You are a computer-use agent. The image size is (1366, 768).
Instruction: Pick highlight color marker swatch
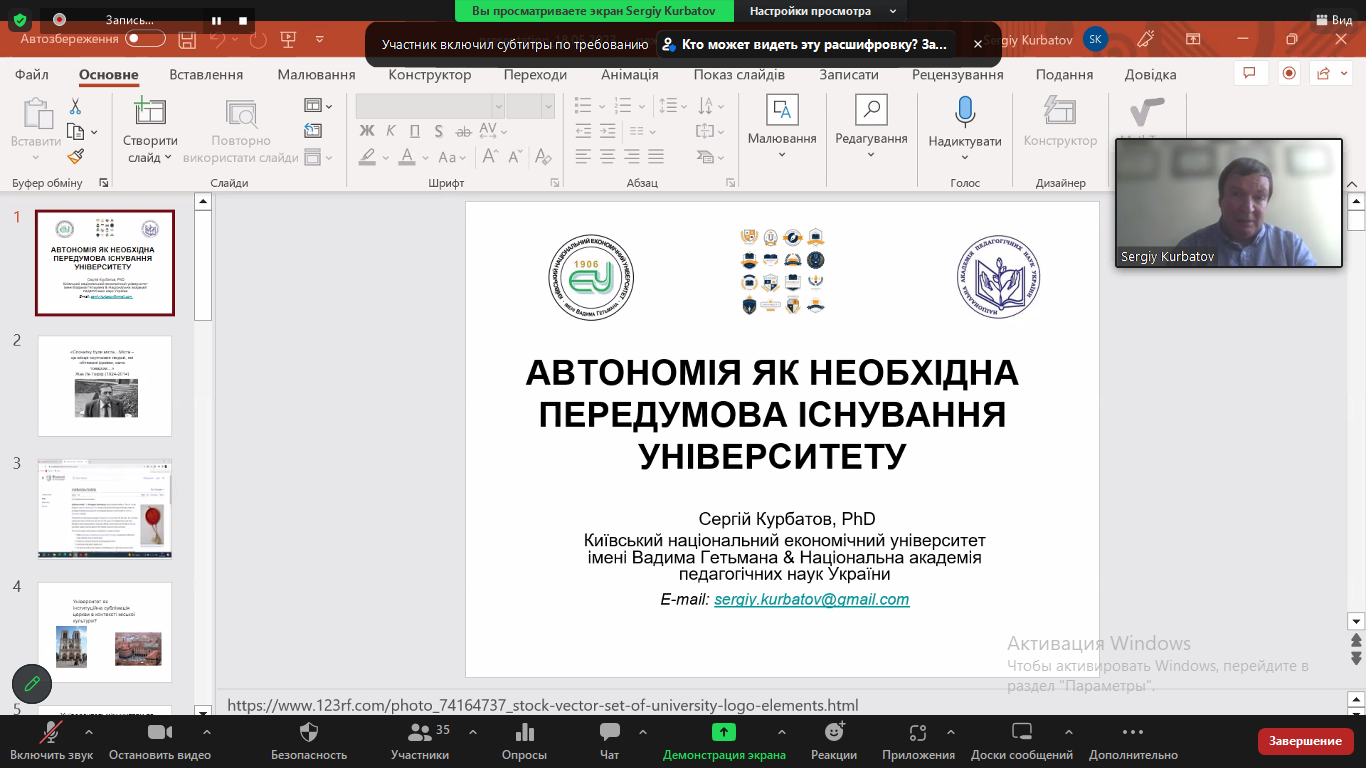tap(367, 156)
